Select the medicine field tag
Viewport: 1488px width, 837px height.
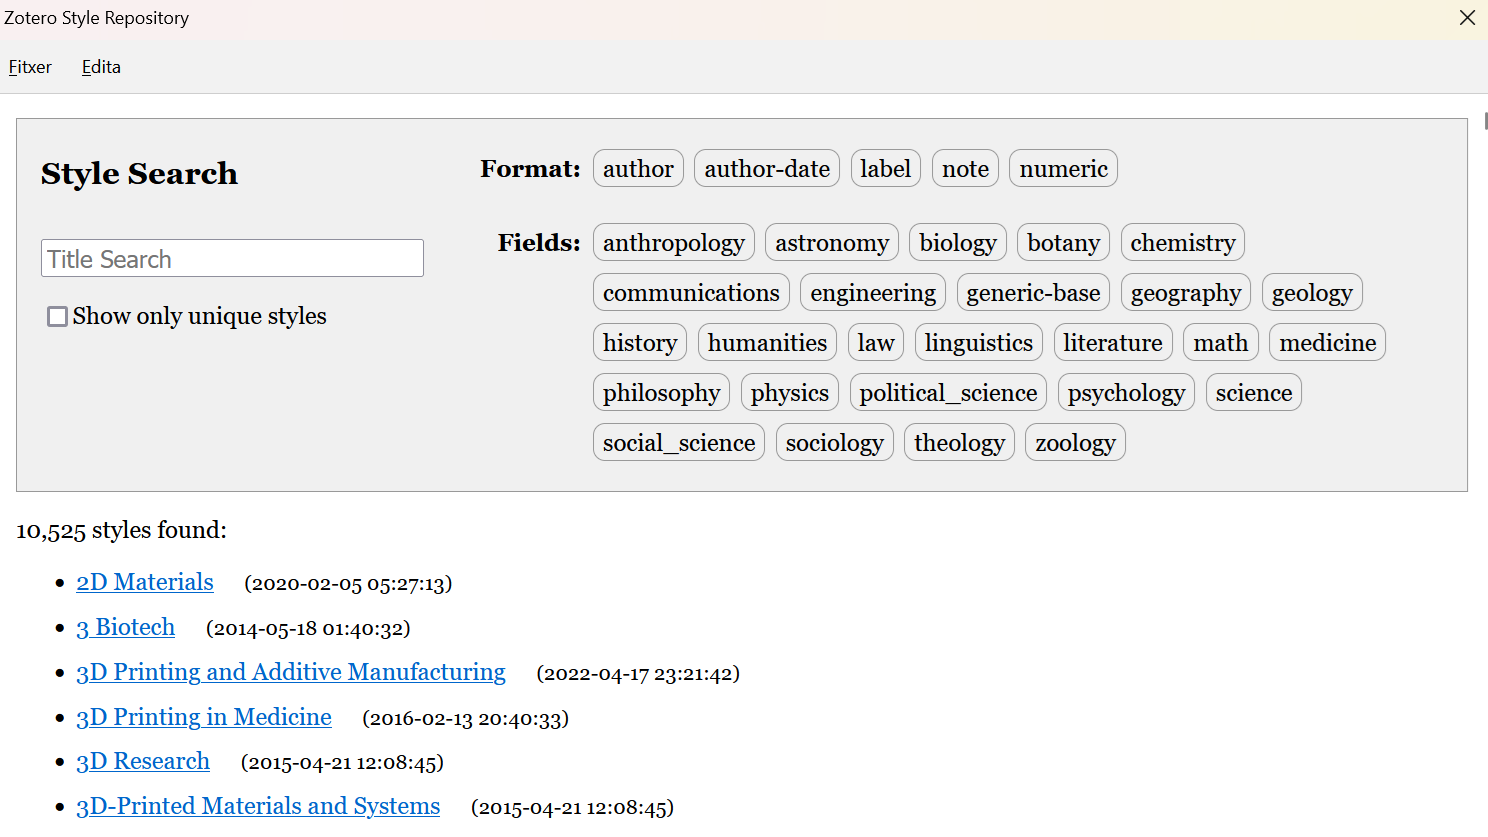pos(1327,343)
